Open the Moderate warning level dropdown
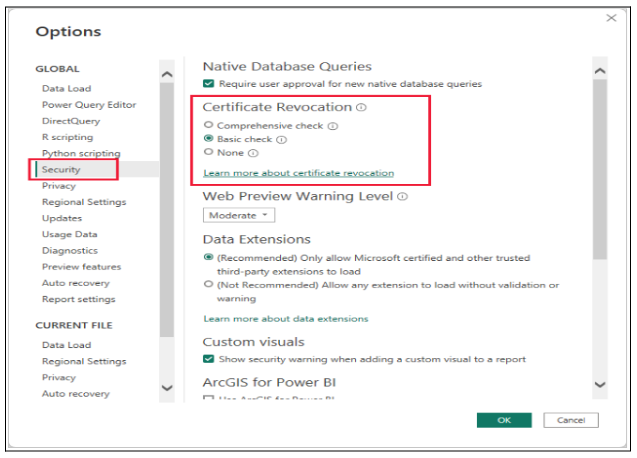This screenshot has width=637, height=458. point(240,215)
